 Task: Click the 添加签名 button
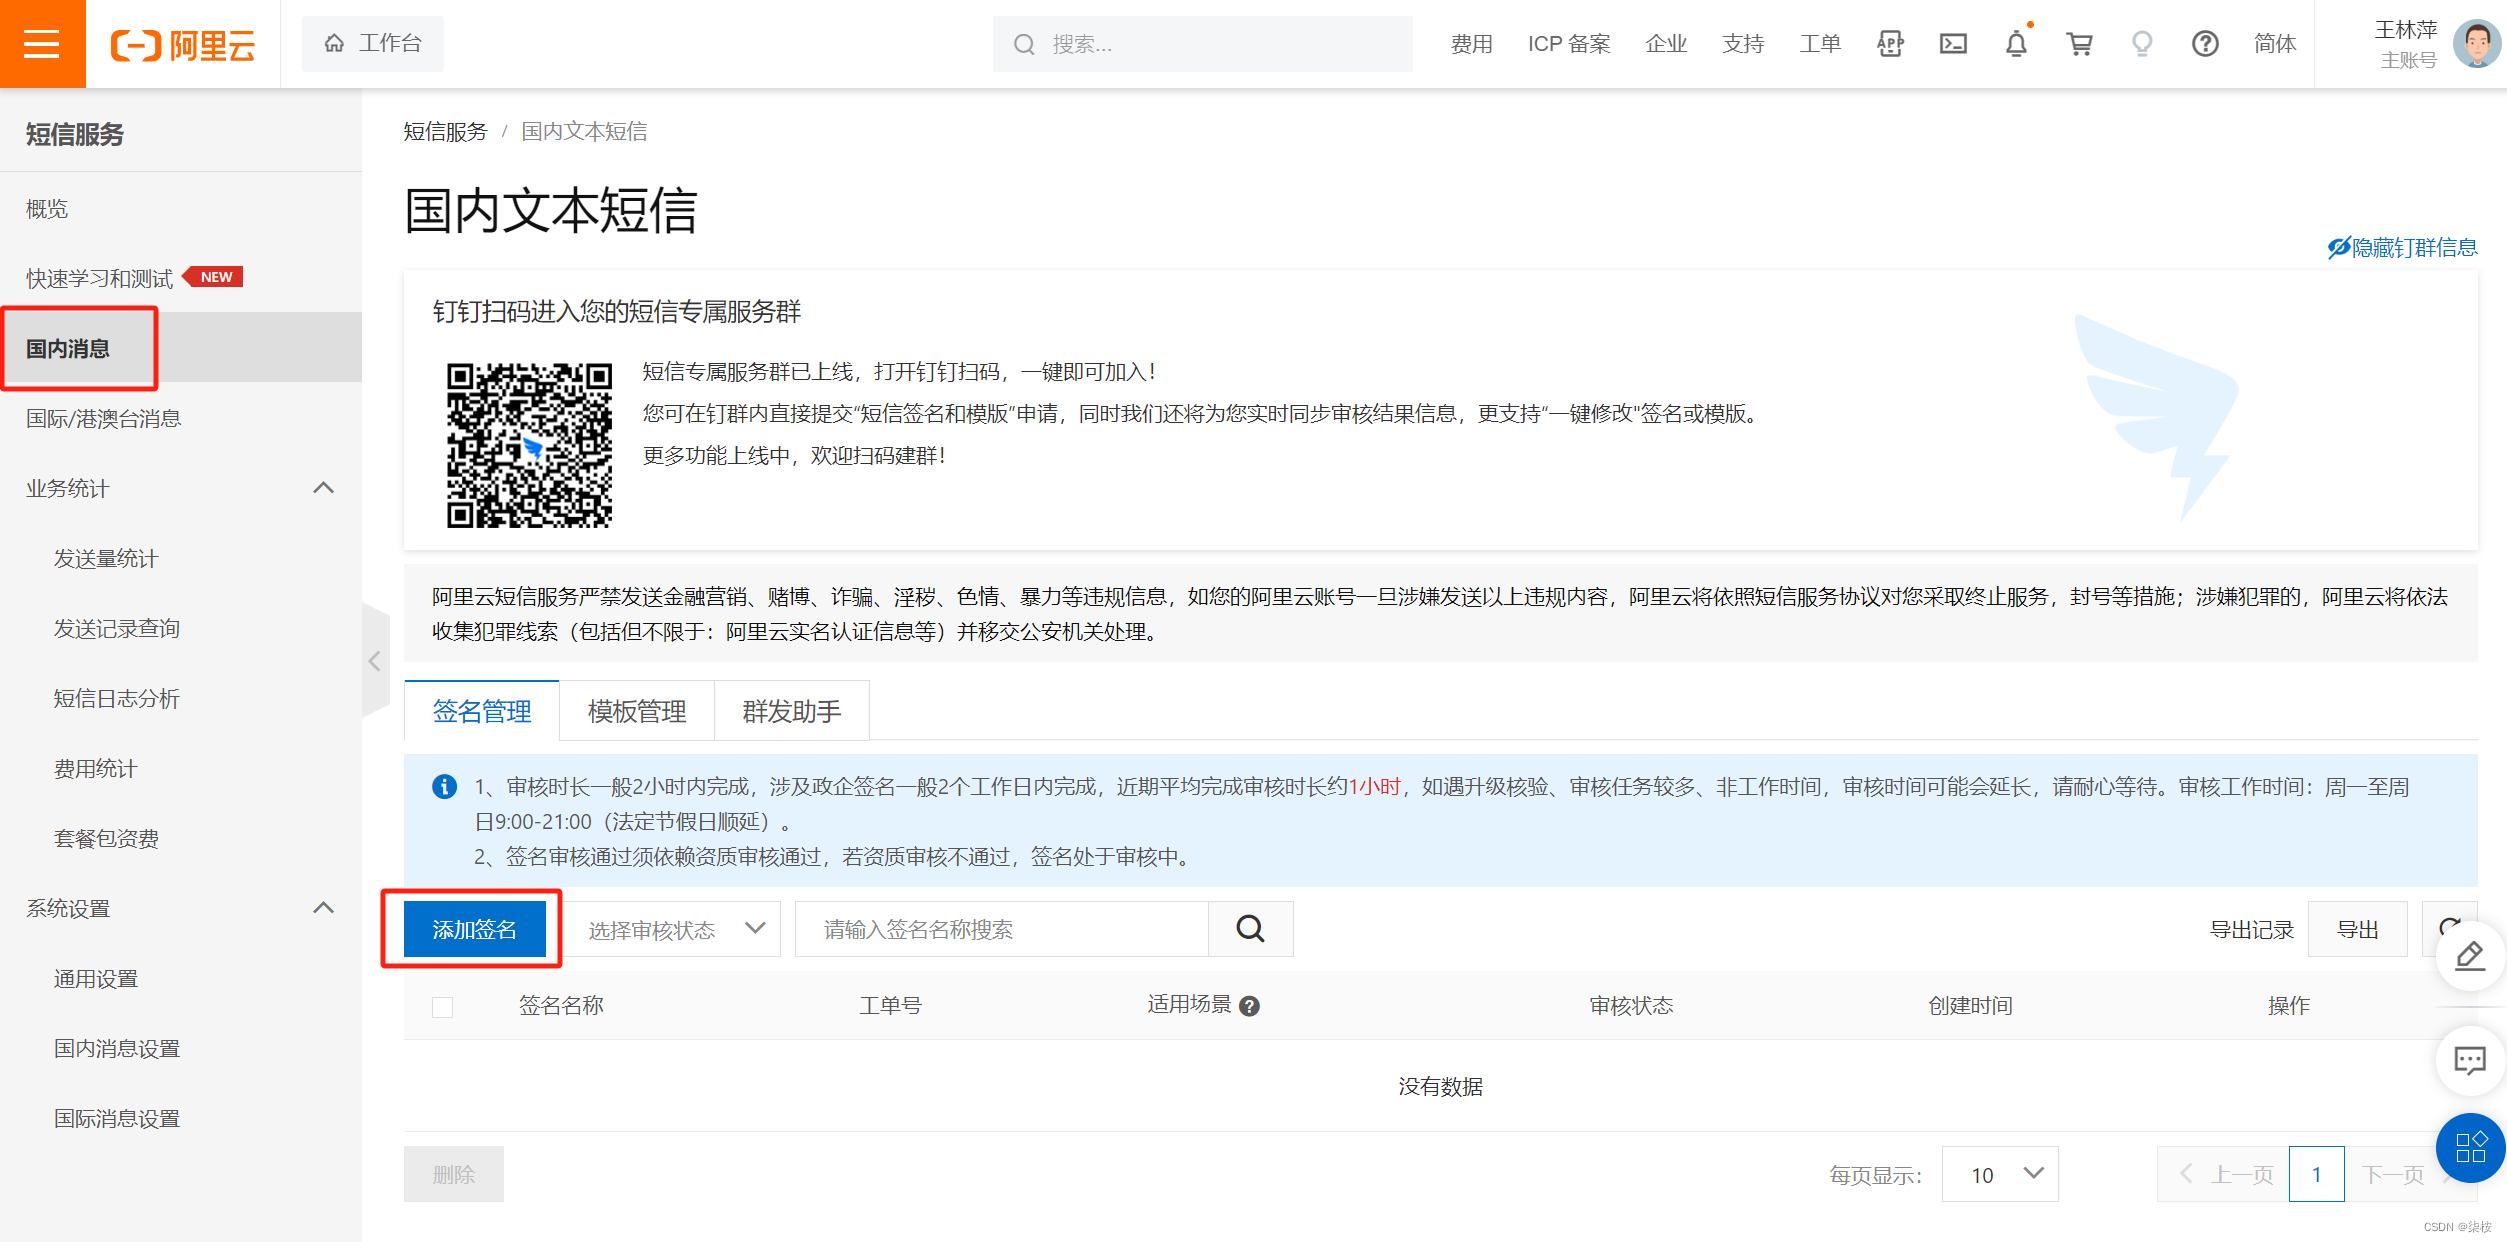pos(474,929)
